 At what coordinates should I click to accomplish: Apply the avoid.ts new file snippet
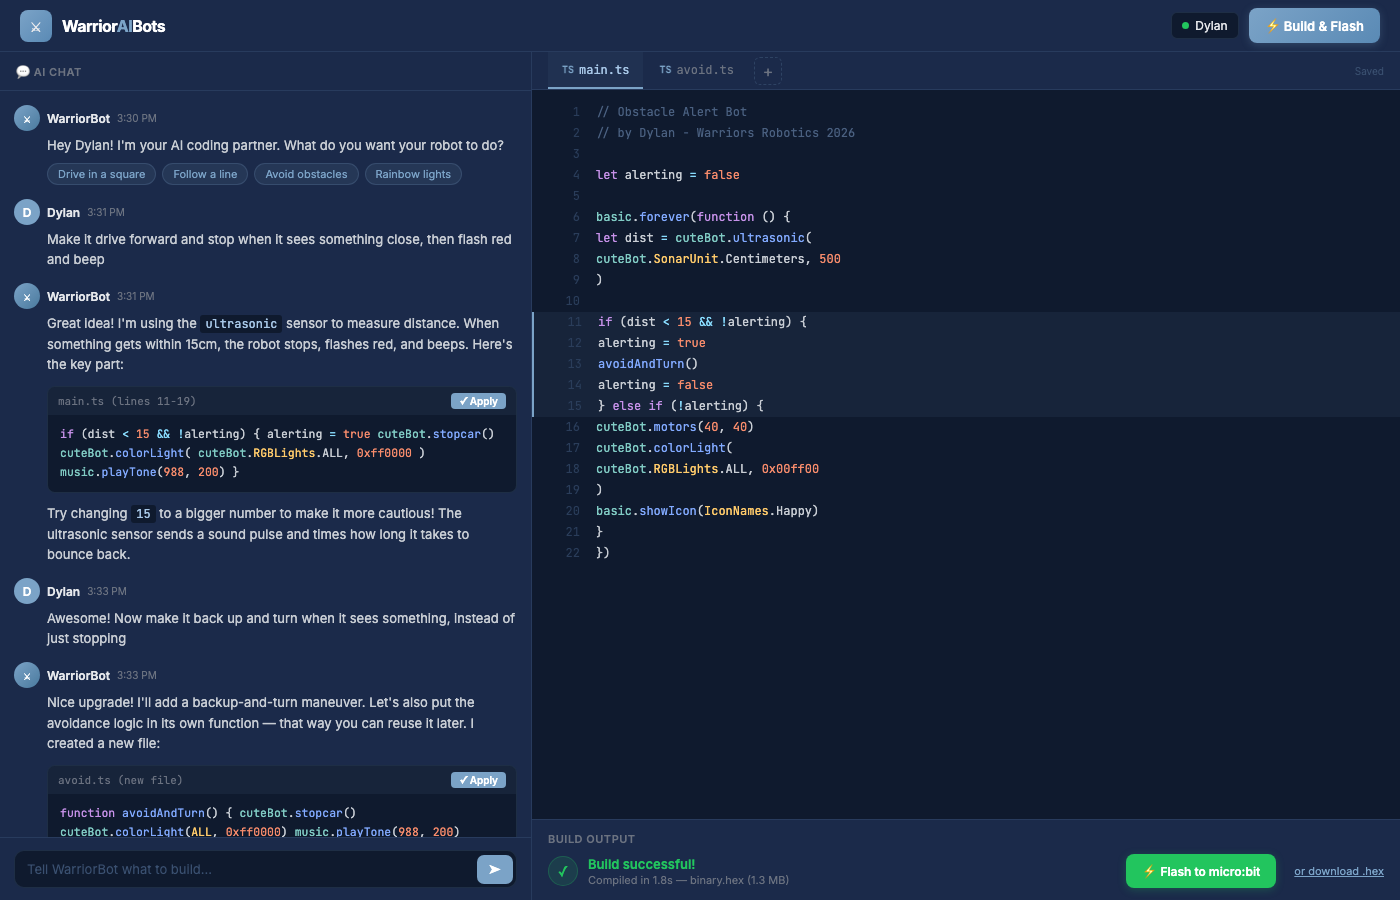tap(478, 779)
